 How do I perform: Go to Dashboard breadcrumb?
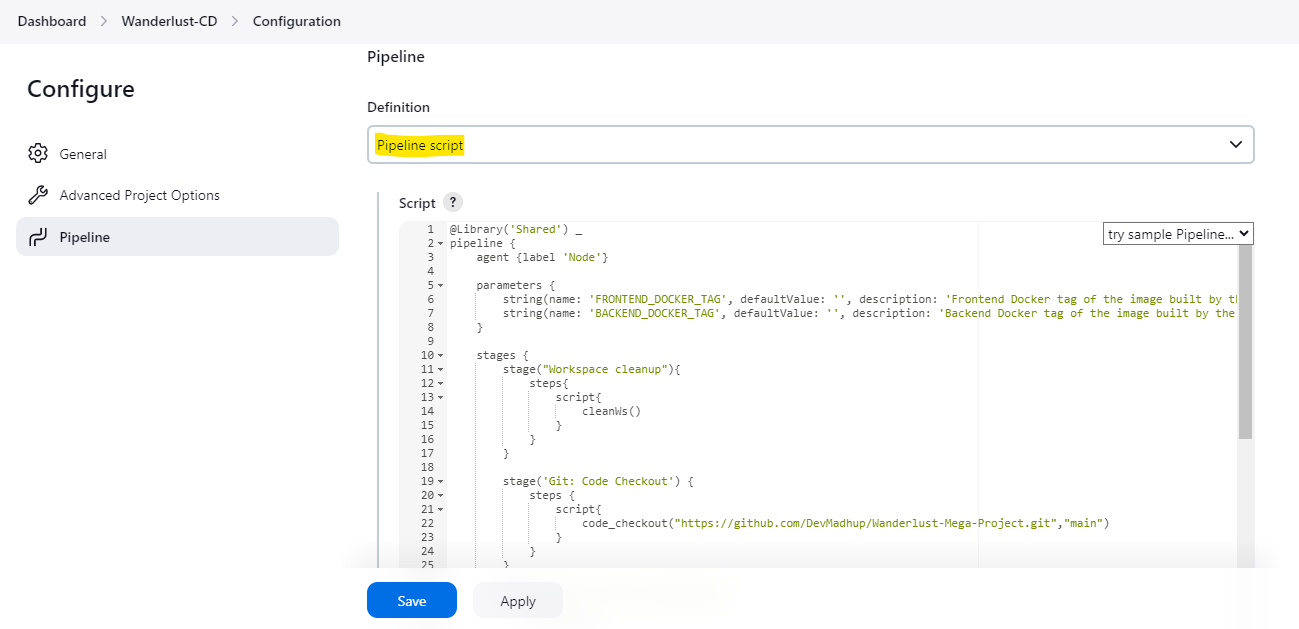coord(52,21)
